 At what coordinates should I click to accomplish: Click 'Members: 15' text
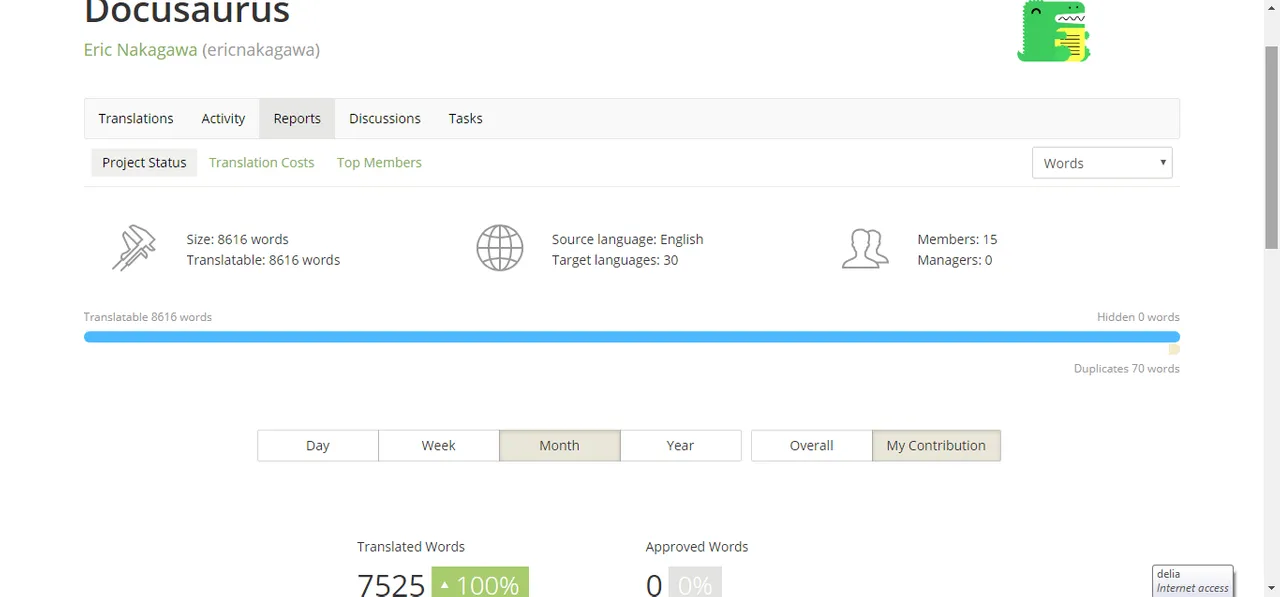point(957,239)
